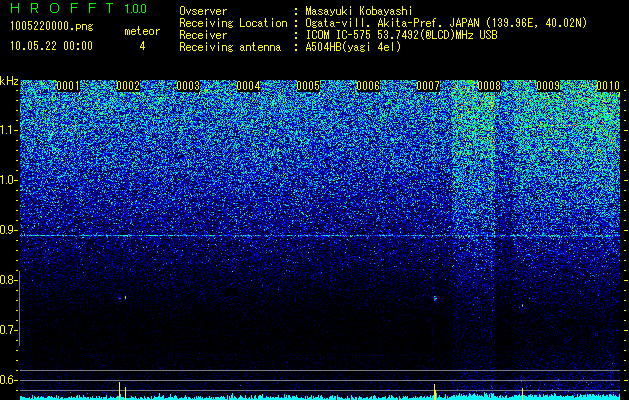Click time marker 0009
Screen dimensions: 629x400
548,86
